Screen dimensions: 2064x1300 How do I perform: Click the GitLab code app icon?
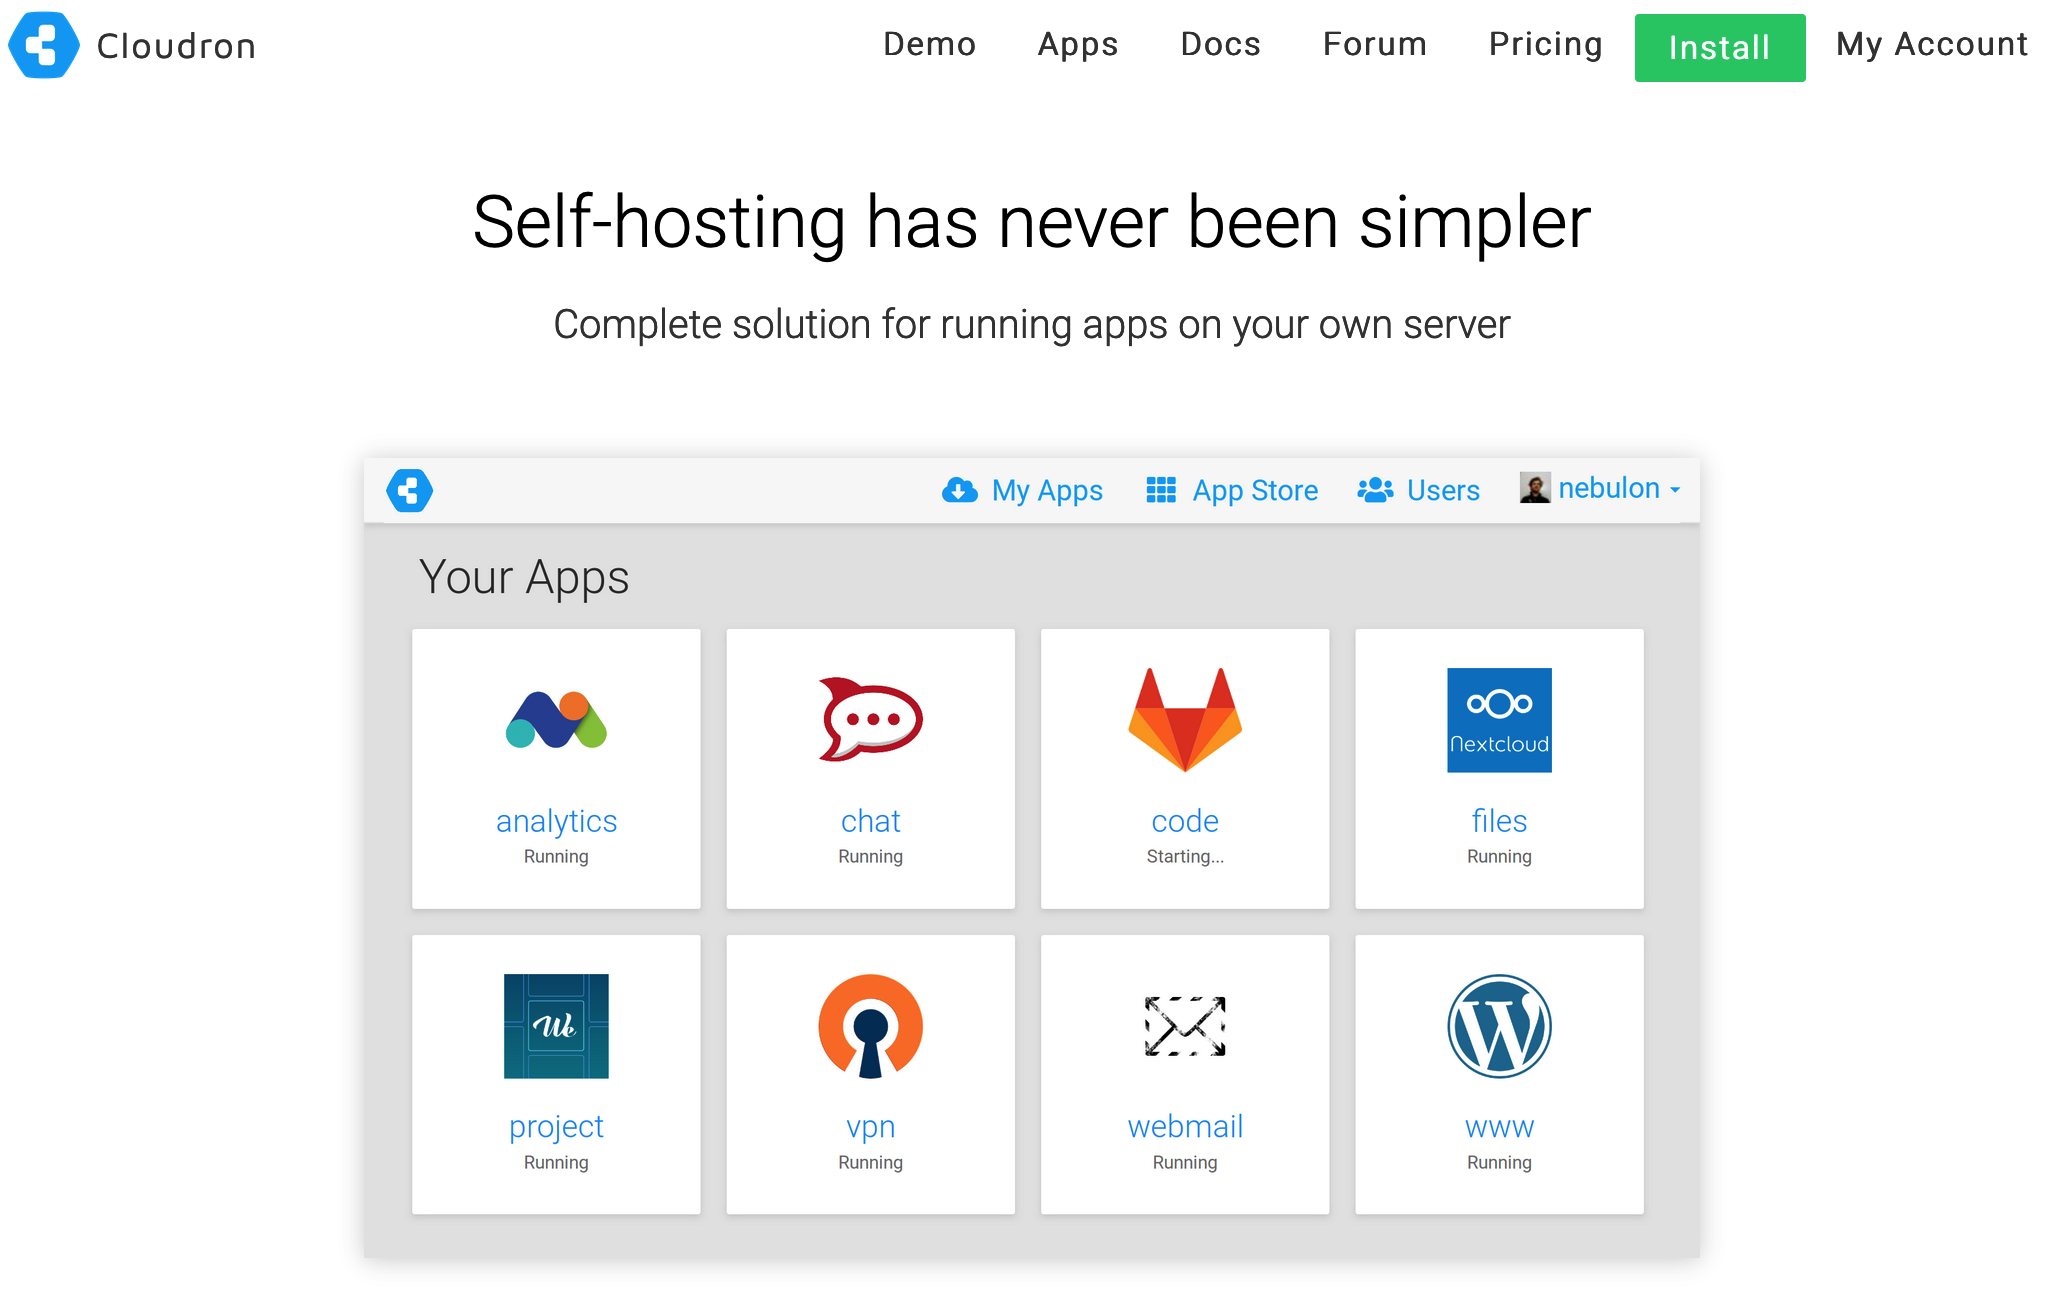[1185, 720]
